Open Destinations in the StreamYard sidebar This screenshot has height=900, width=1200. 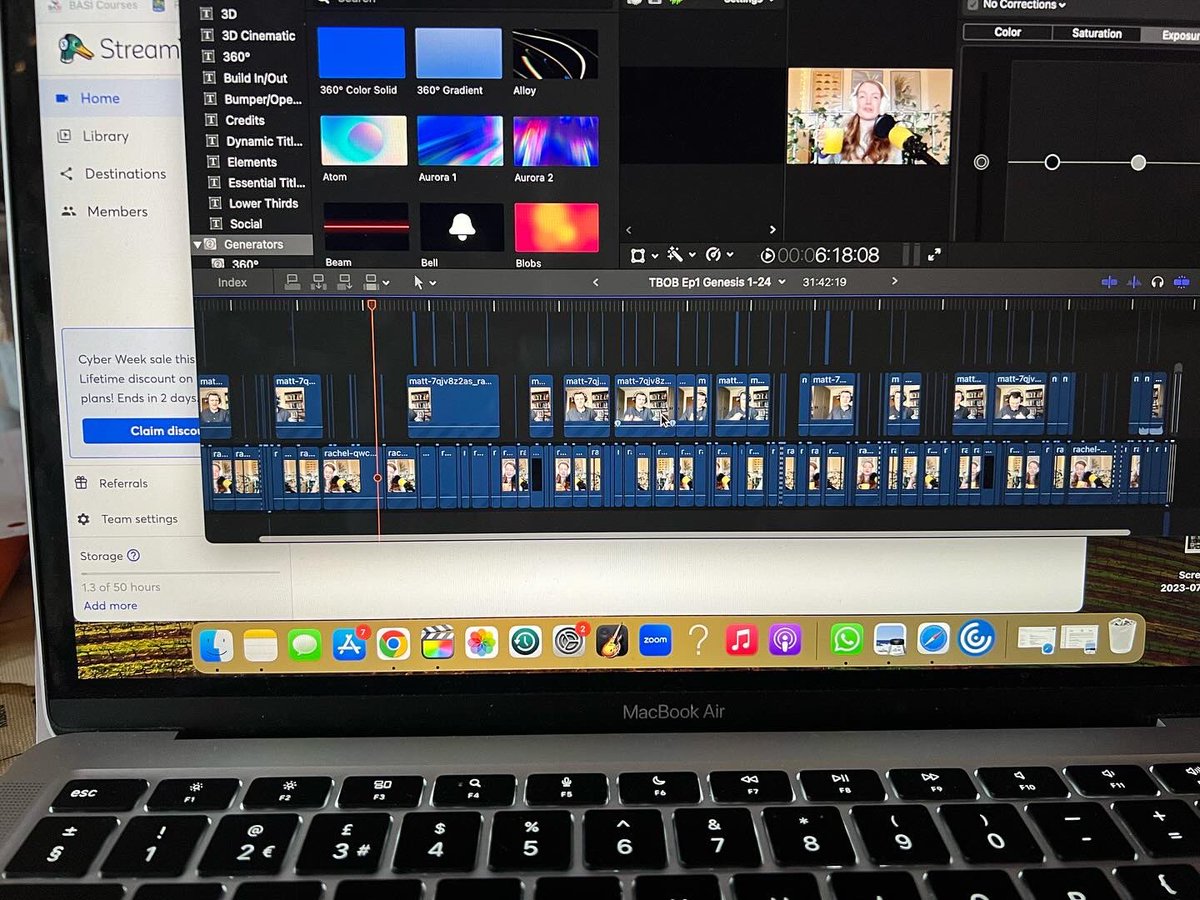pos(125,174)
